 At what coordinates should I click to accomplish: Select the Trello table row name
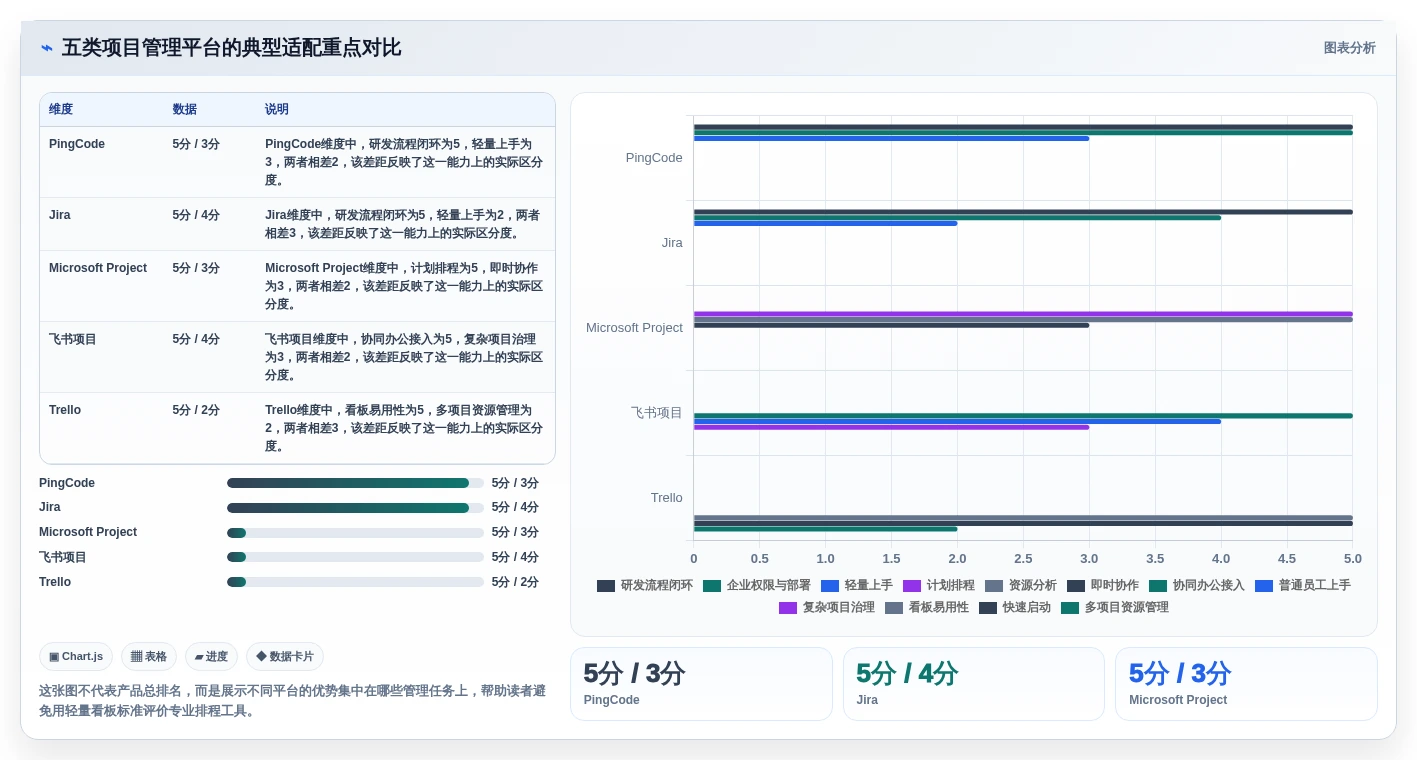coord(65,410)
